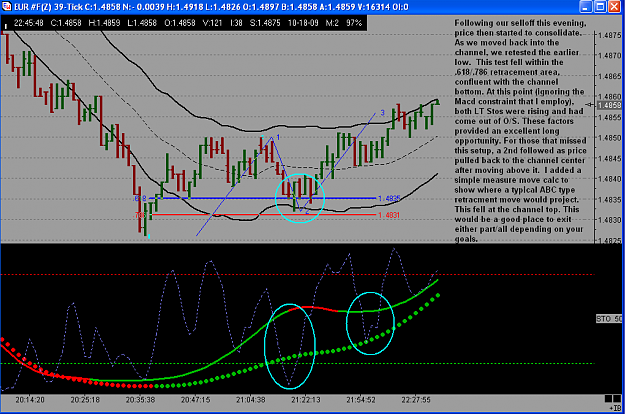Click the 22:27:55 time axis label
This screenshot has width=625, height=414.
pyautogui.click(x=416, y=400)
